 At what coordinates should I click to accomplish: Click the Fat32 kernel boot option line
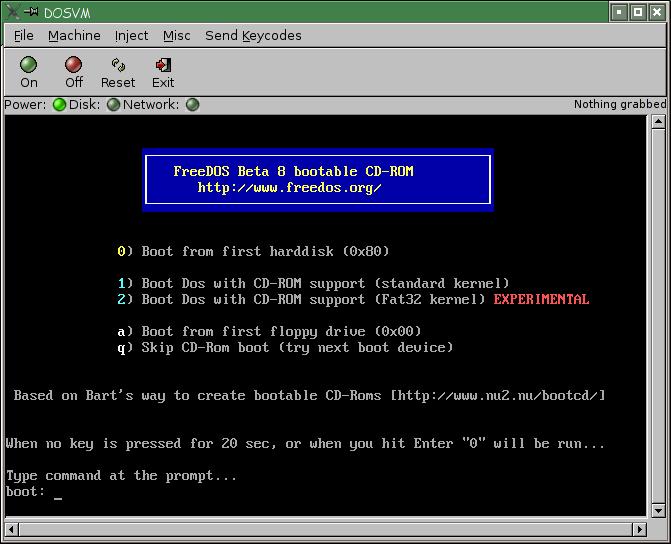coord(353,299)
